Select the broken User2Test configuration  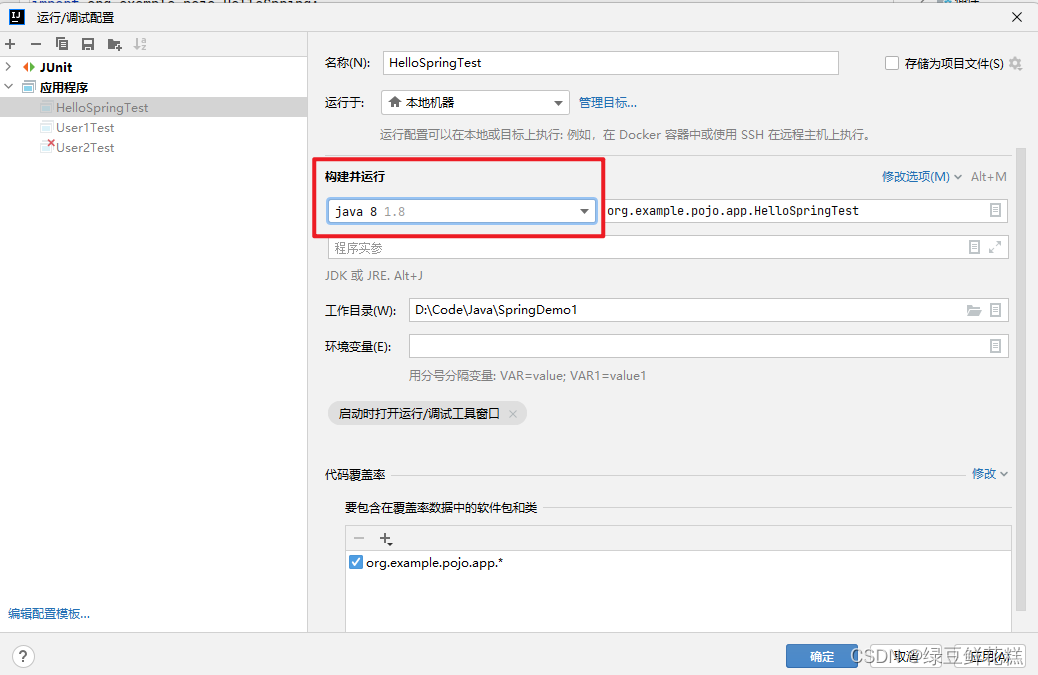coord(86,147)
